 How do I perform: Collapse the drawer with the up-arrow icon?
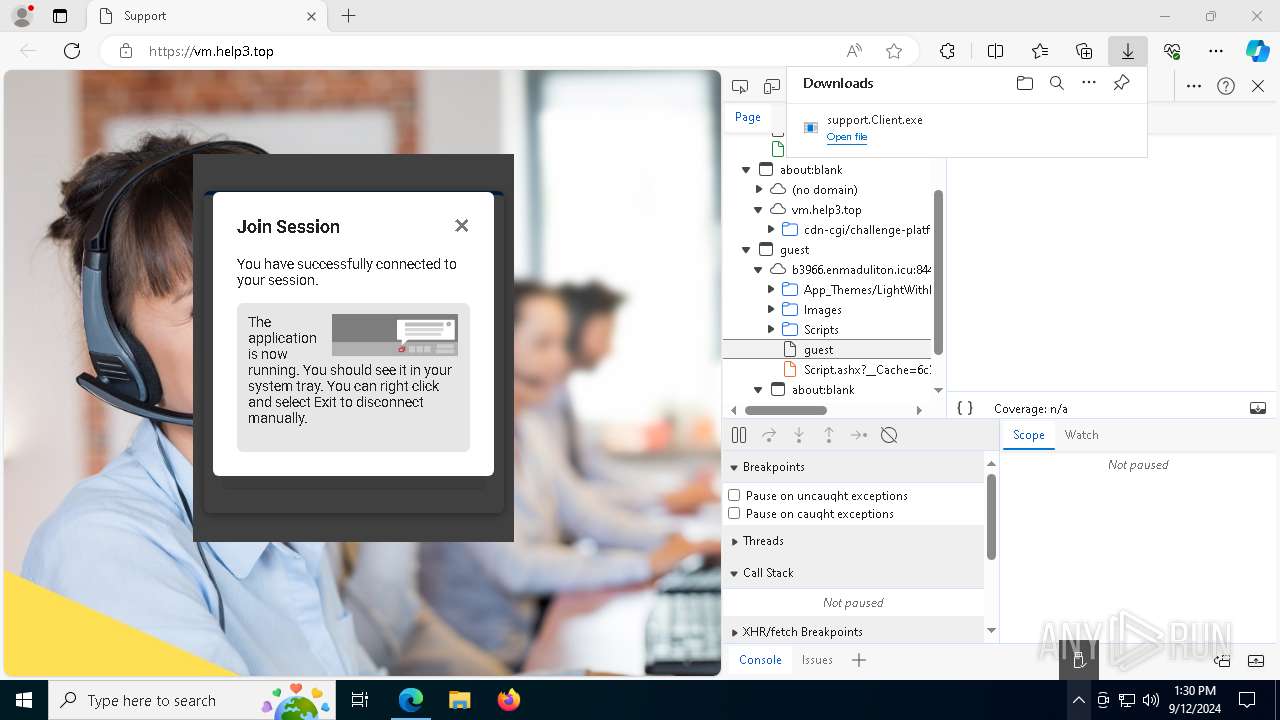click(x=1258, y=660)
